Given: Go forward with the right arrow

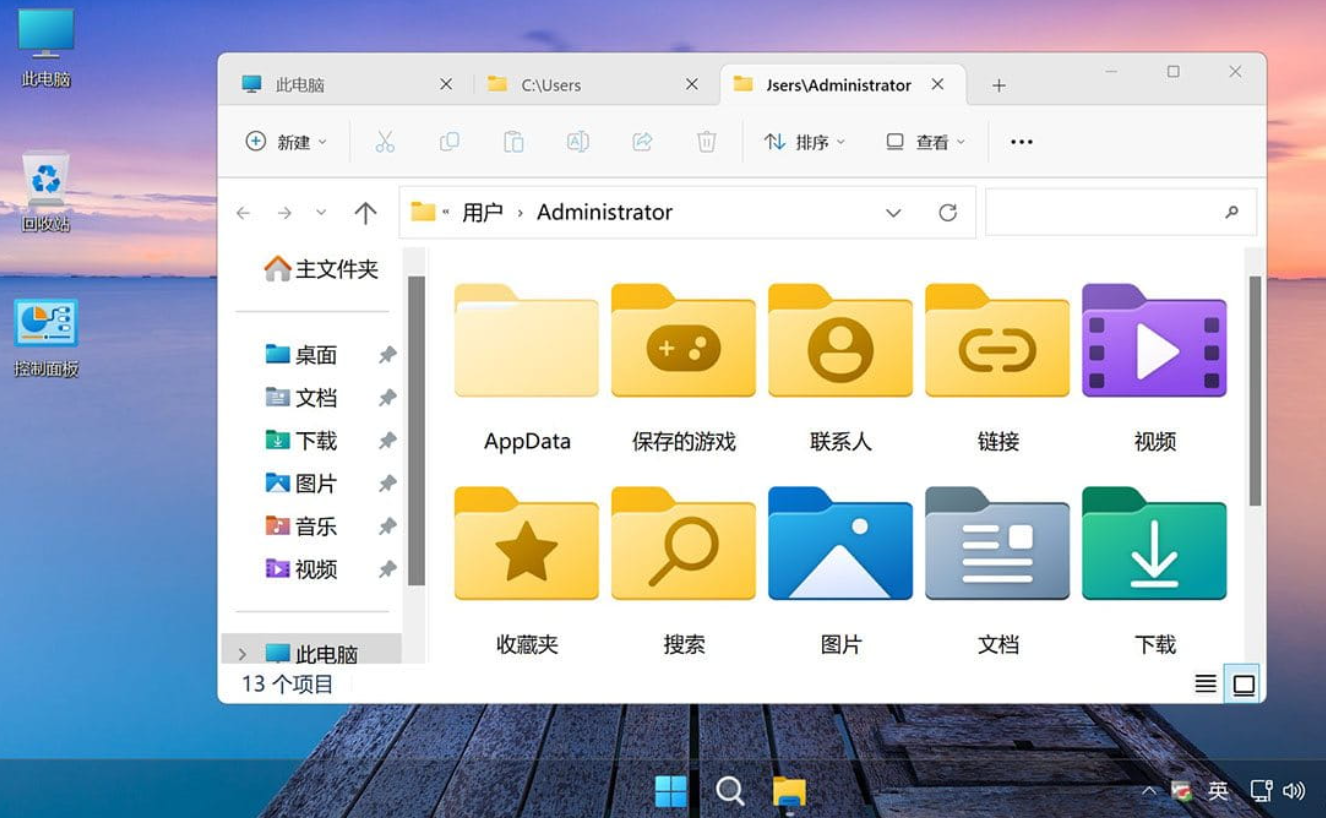Looking at the screenshot, I should coord(284,213).
